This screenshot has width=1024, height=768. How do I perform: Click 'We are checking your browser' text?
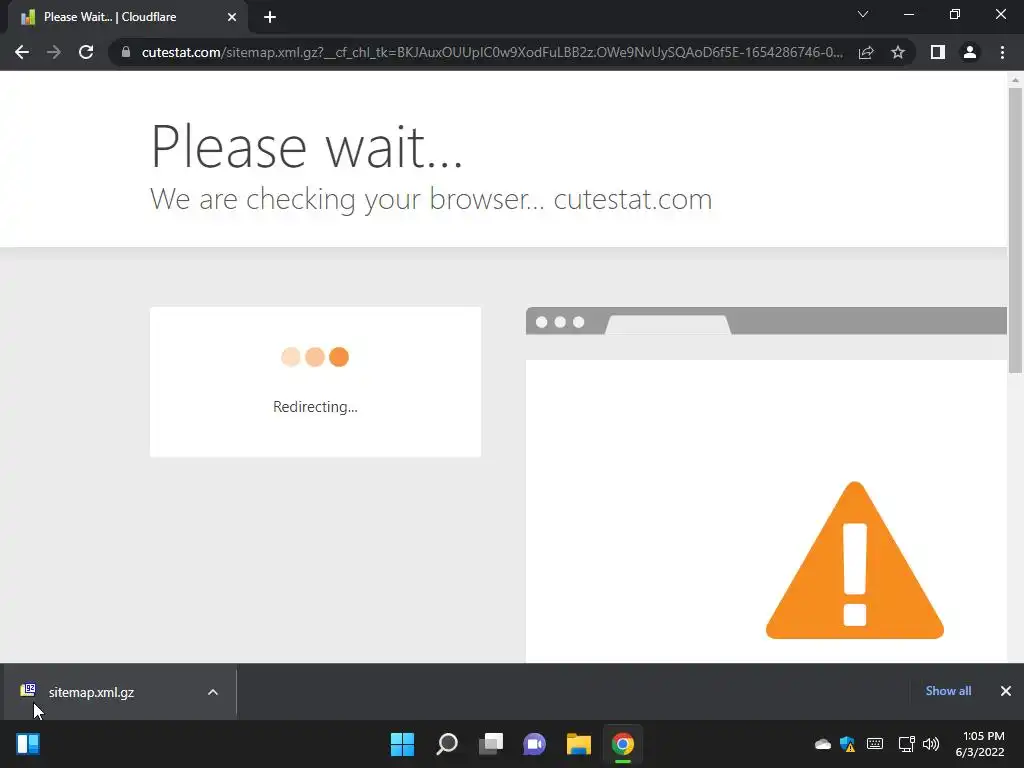coord(347,199)
